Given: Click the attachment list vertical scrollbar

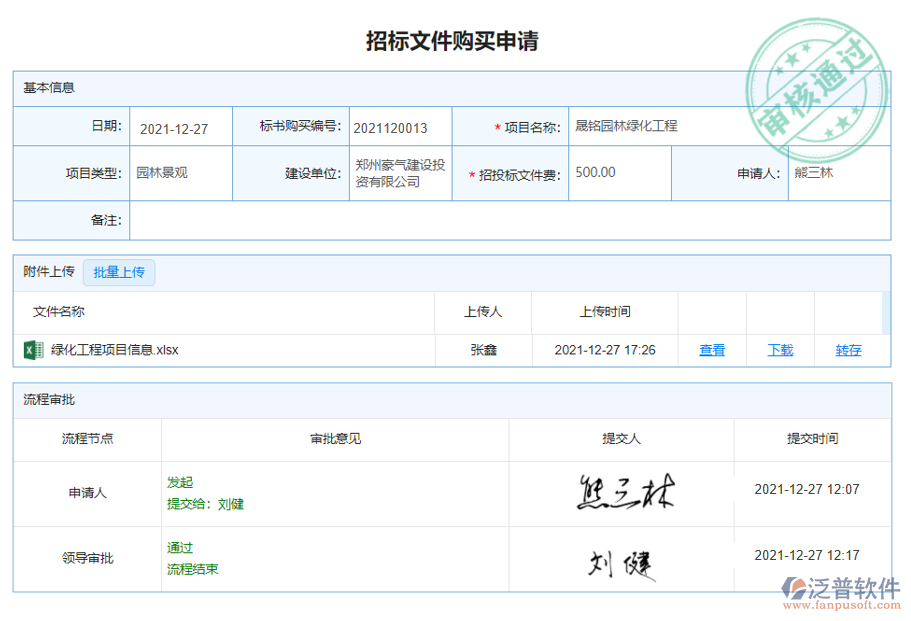Looking at the screenshot, I should (885, 312).
